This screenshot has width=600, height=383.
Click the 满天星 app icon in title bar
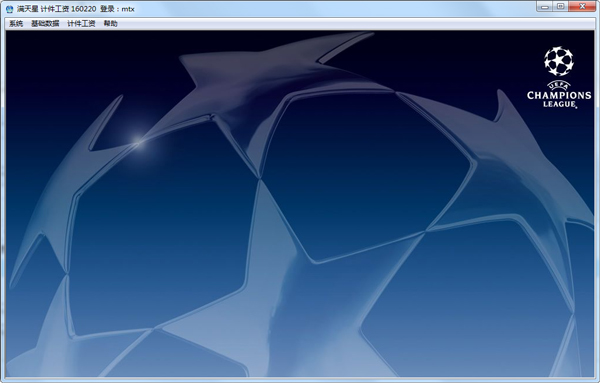click(10, 9)
